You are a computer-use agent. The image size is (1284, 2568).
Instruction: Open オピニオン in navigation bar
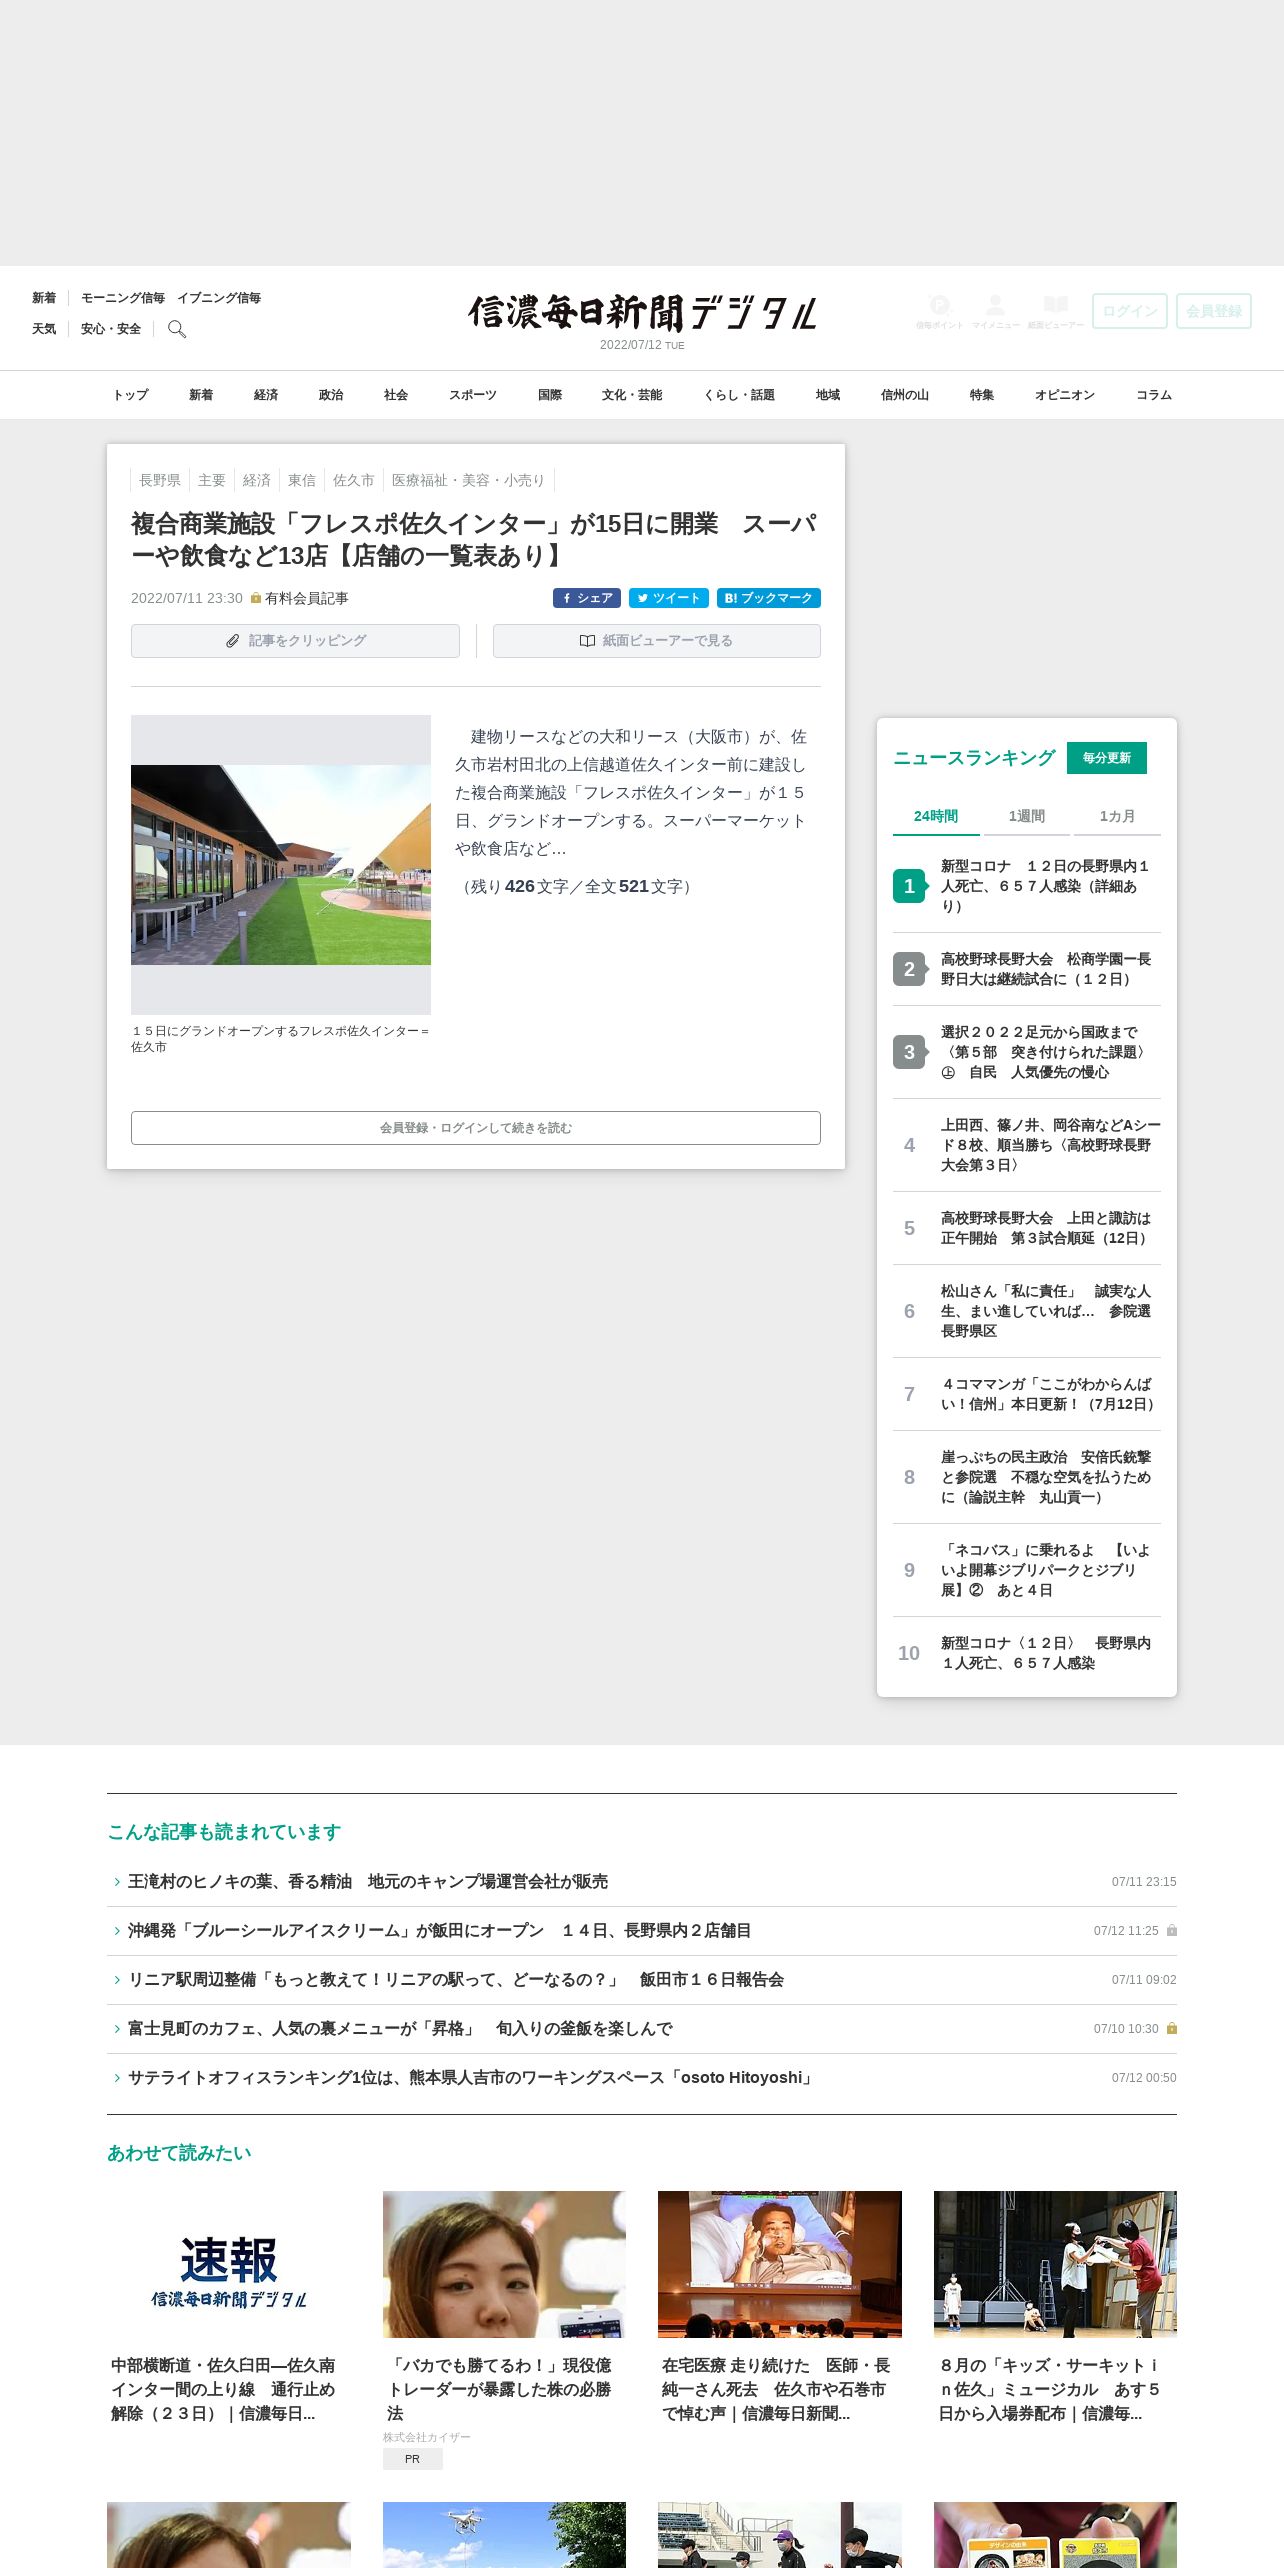pyautogui.click(x=1065, y=395)
